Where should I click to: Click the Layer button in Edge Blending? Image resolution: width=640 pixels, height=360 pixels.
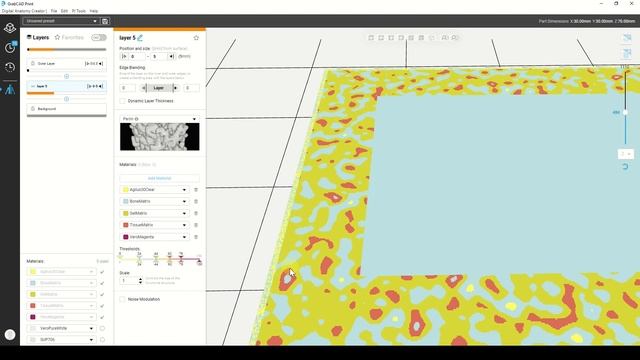coord(158,88)
